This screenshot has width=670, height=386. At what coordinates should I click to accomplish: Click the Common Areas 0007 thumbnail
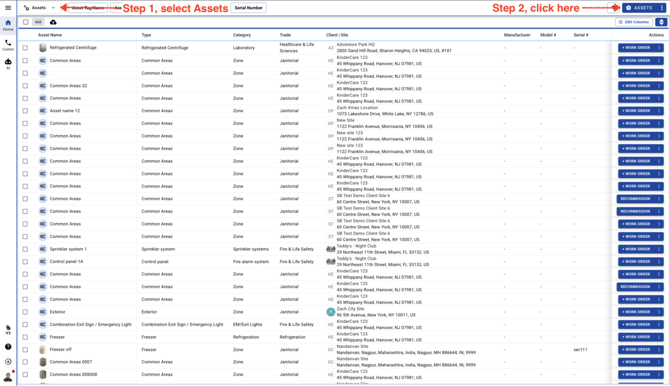[x=42, y=362]
